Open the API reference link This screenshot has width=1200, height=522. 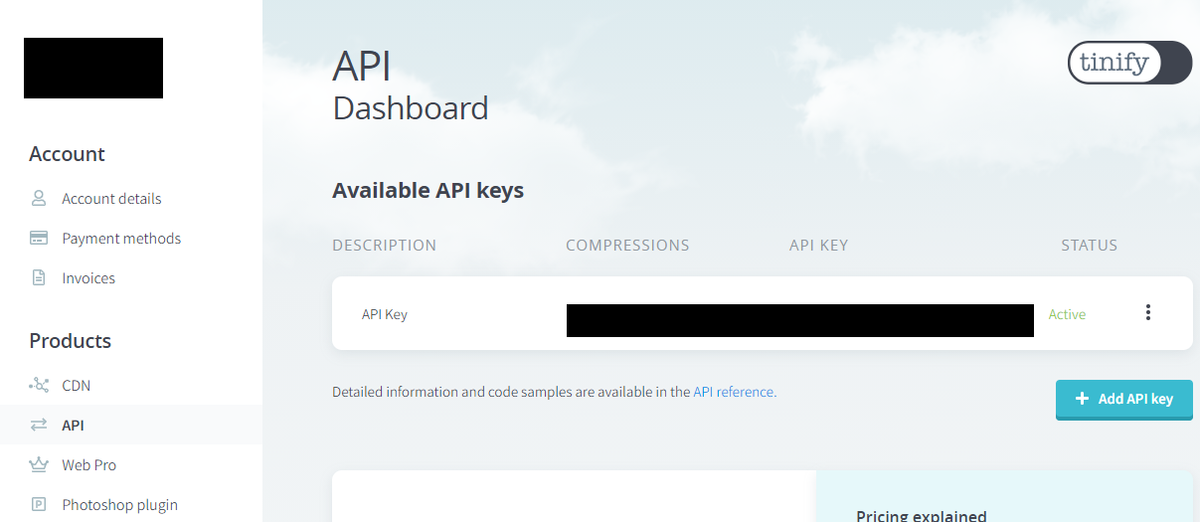point(735,392)
